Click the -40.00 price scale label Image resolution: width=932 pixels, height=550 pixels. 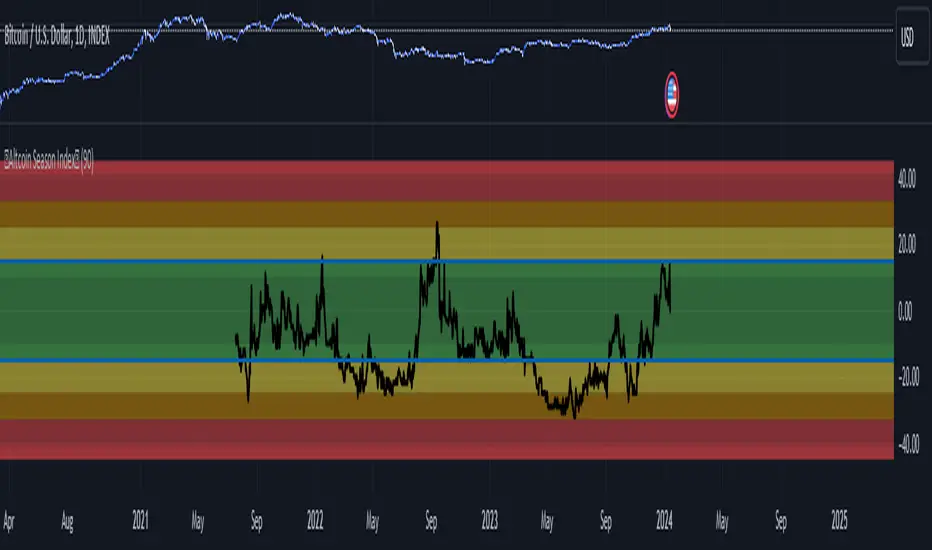[x=908, y=444]
